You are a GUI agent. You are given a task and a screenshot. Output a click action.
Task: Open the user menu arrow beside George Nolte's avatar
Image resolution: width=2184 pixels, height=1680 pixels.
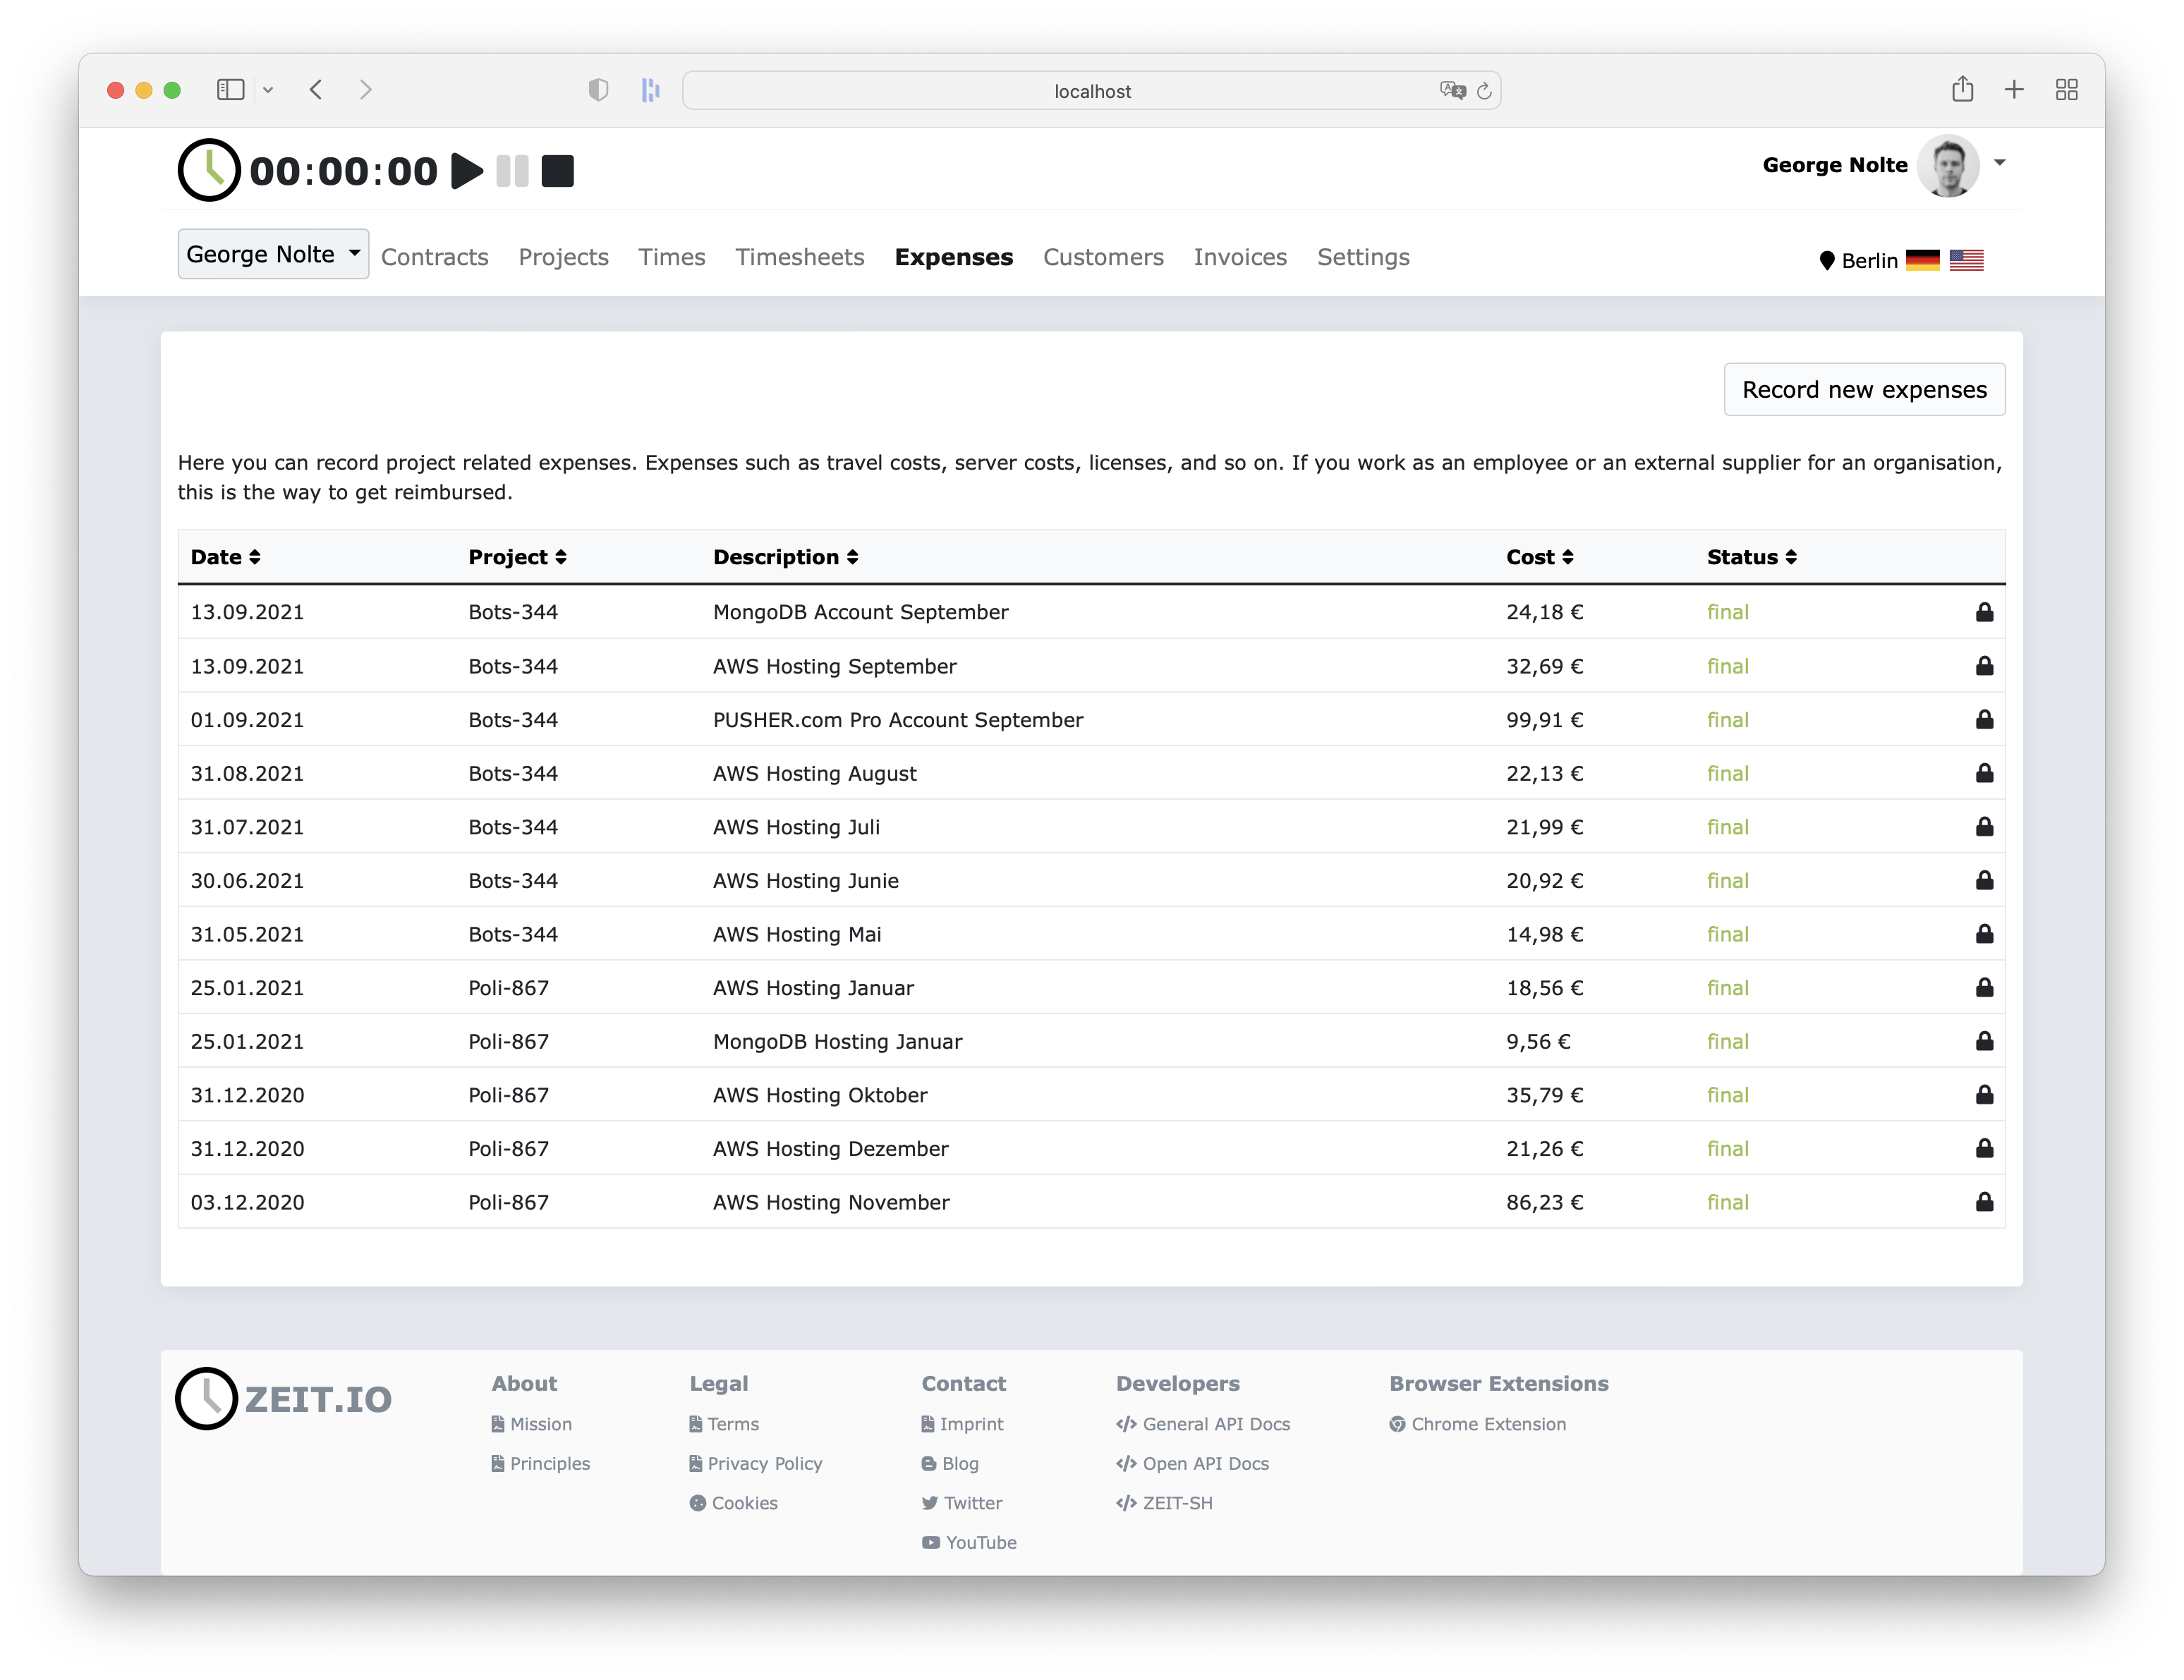(2000, 162)
